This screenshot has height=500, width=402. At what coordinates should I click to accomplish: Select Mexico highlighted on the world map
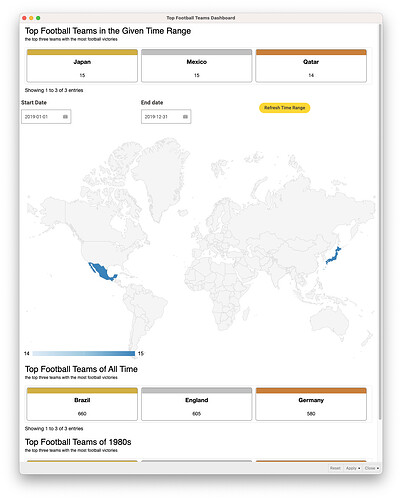click(x=102, y=271)
